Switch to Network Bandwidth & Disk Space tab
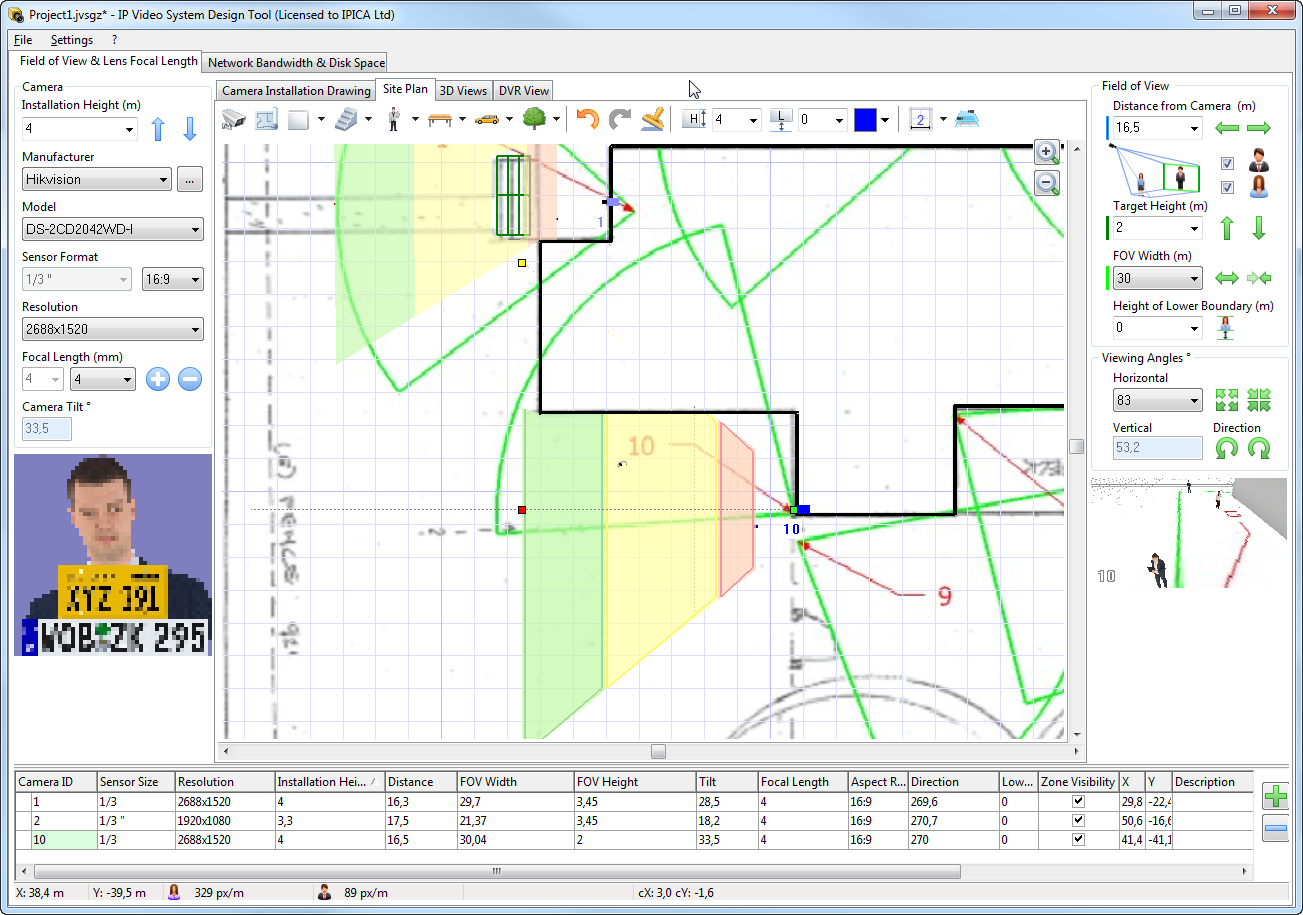The image size is (1303, 915). tap(296, 63)
